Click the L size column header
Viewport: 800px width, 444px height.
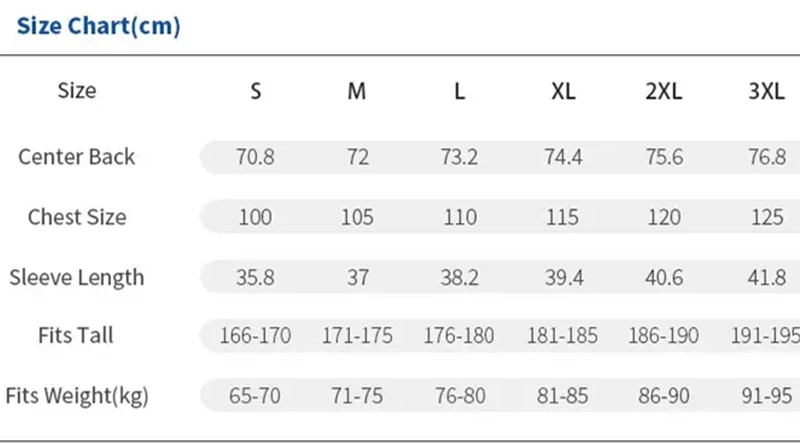[x=460, y=92]
